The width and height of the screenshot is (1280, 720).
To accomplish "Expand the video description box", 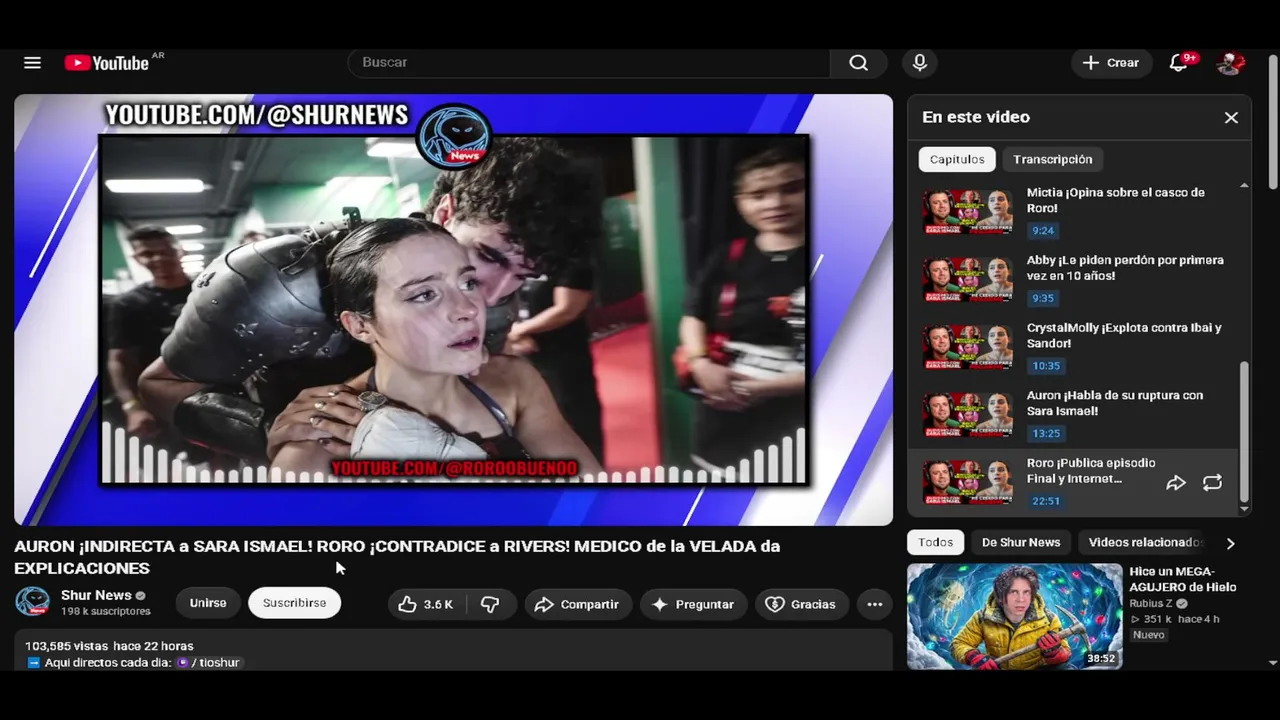I will click(x=453, y=650).
